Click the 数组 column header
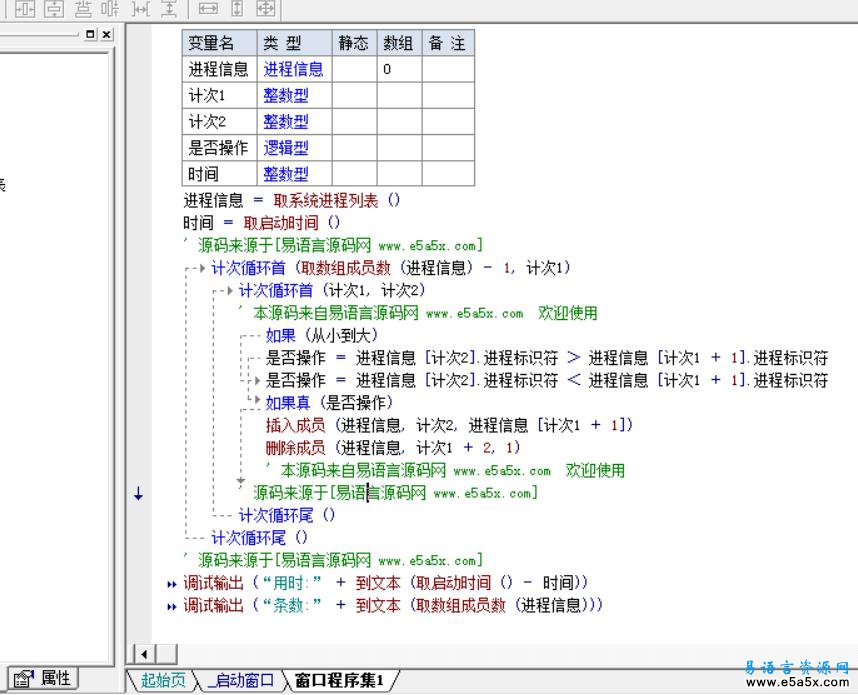This screenshot has height=695, width=858. [x=399, y=43]
